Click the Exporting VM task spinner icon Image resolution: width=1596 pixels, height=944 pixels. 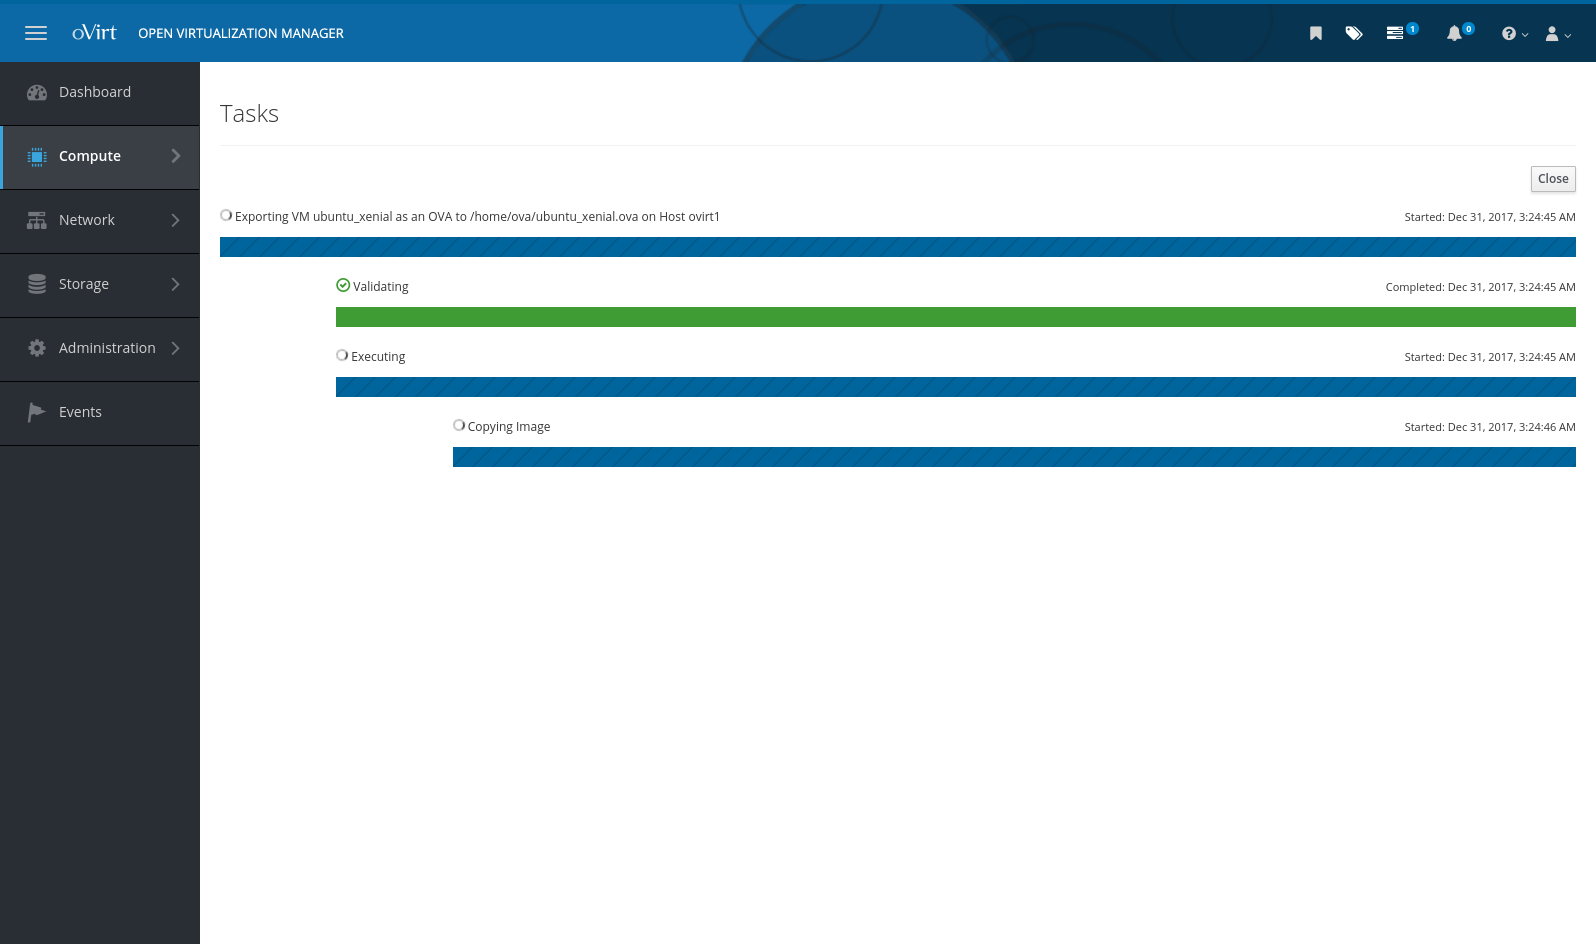226,215
